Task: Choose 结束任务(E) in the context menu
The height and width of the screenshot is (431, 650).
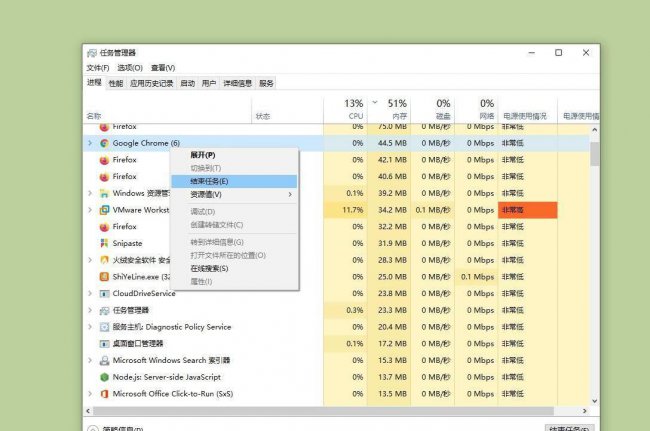Action: [x=235, y=181]
